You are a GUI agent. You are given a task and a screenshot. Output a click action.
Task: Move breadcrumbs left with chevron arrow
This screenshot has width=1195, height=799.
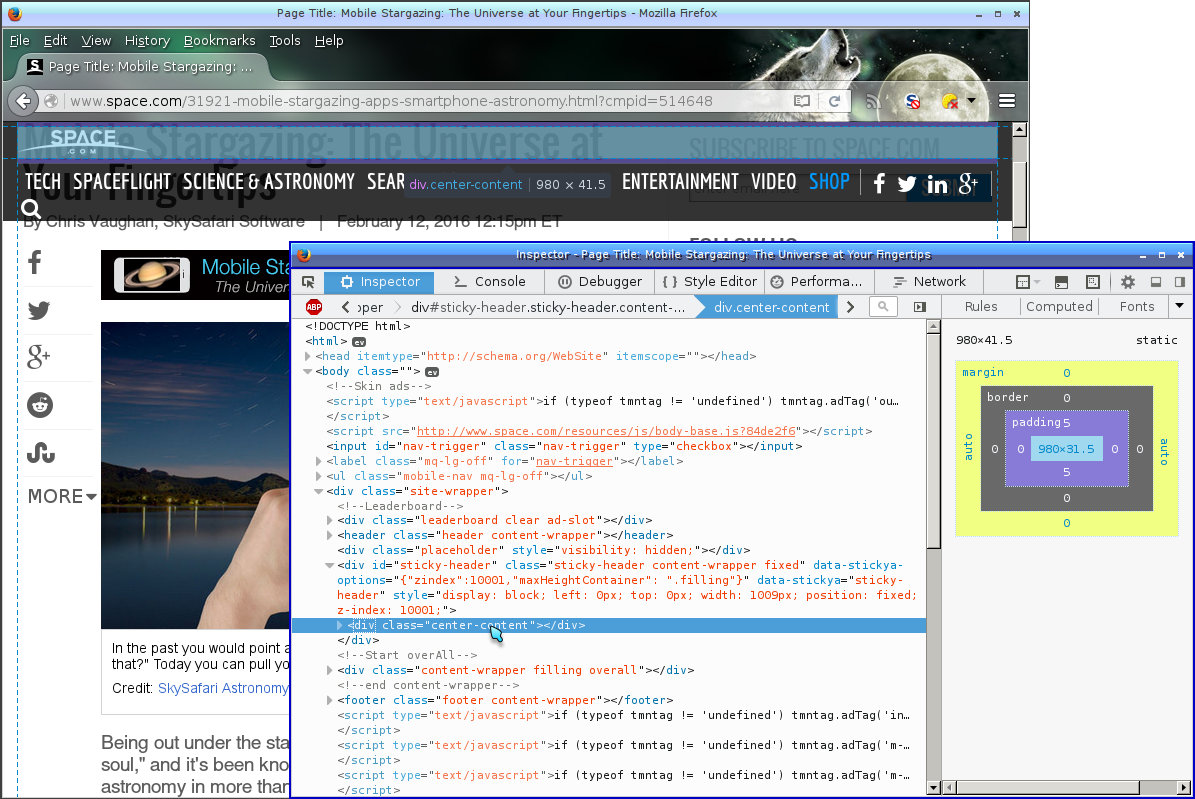[x=345, y=306]
